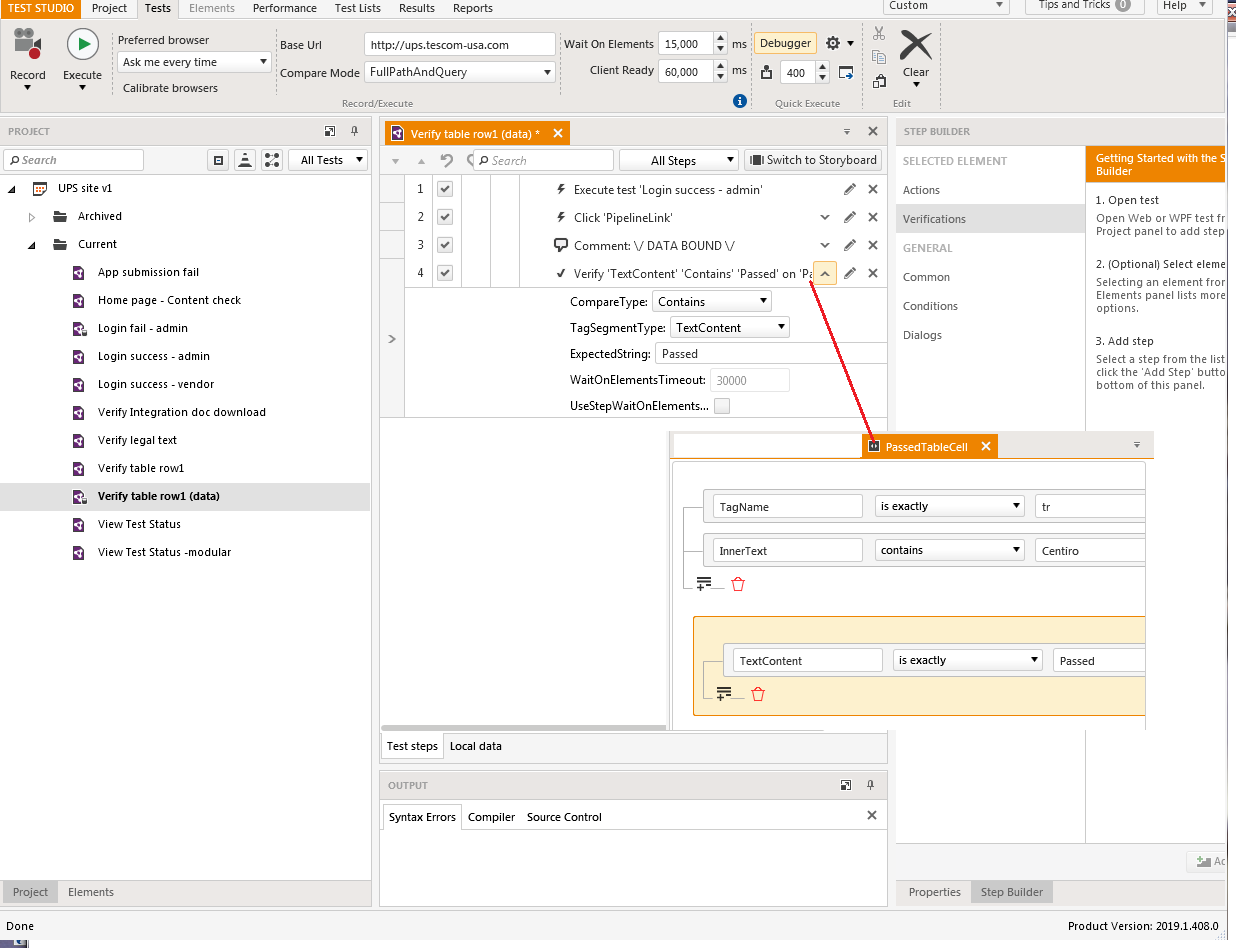Open the Performance ribbon tab
Viewport: 1236px width, 948px height.
tap(284, 8)
